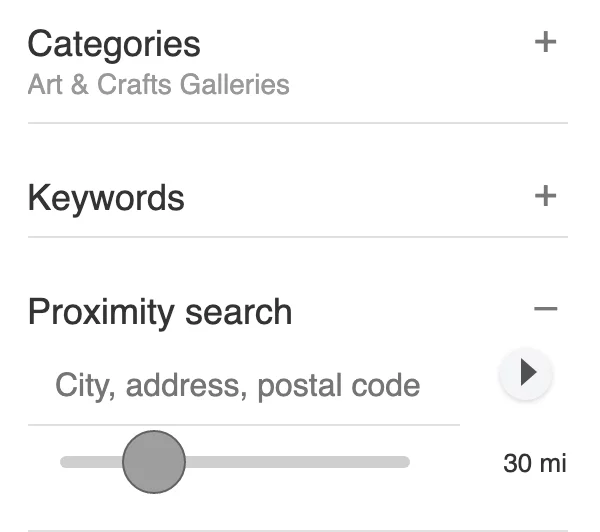The height and width of the screenshot is (532, 600).
Task: Focus the City, address, postal code field
Action: (x=240, y=386)
